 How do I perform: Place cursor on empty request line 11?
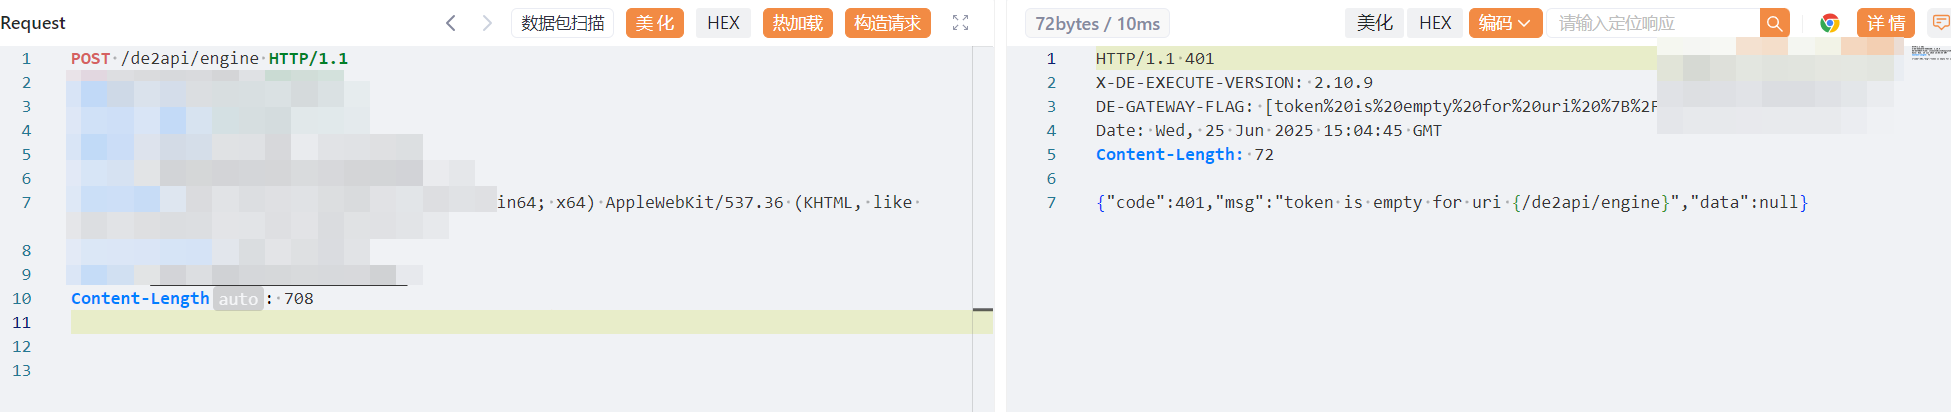[500, 322]
